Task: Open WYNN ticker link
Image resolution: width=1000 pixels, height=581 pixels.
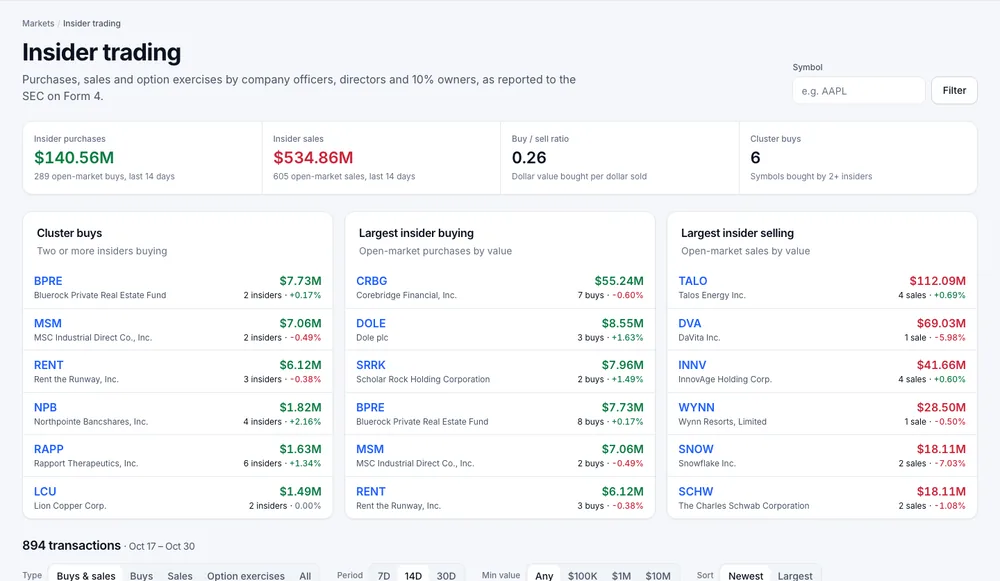Action: [x=696, y=407]
